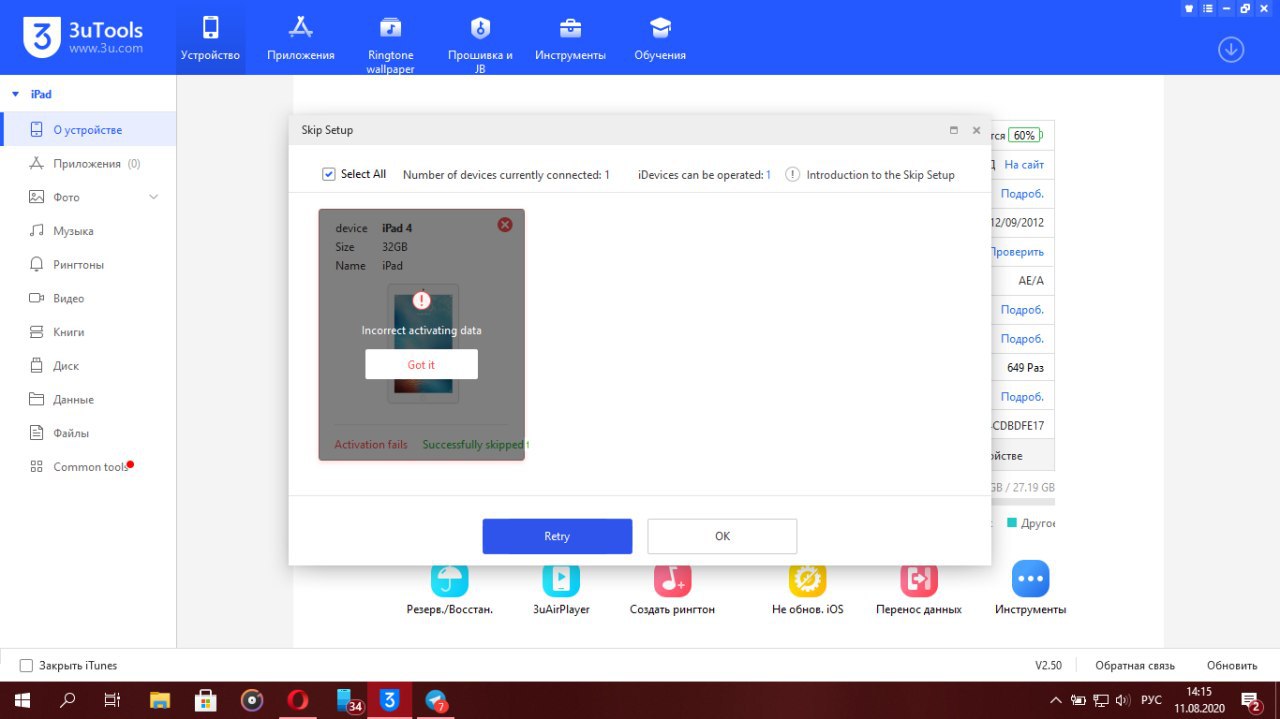
Task: Open downloads via circular arrow icon
Action: click(x=1231, y=49)
